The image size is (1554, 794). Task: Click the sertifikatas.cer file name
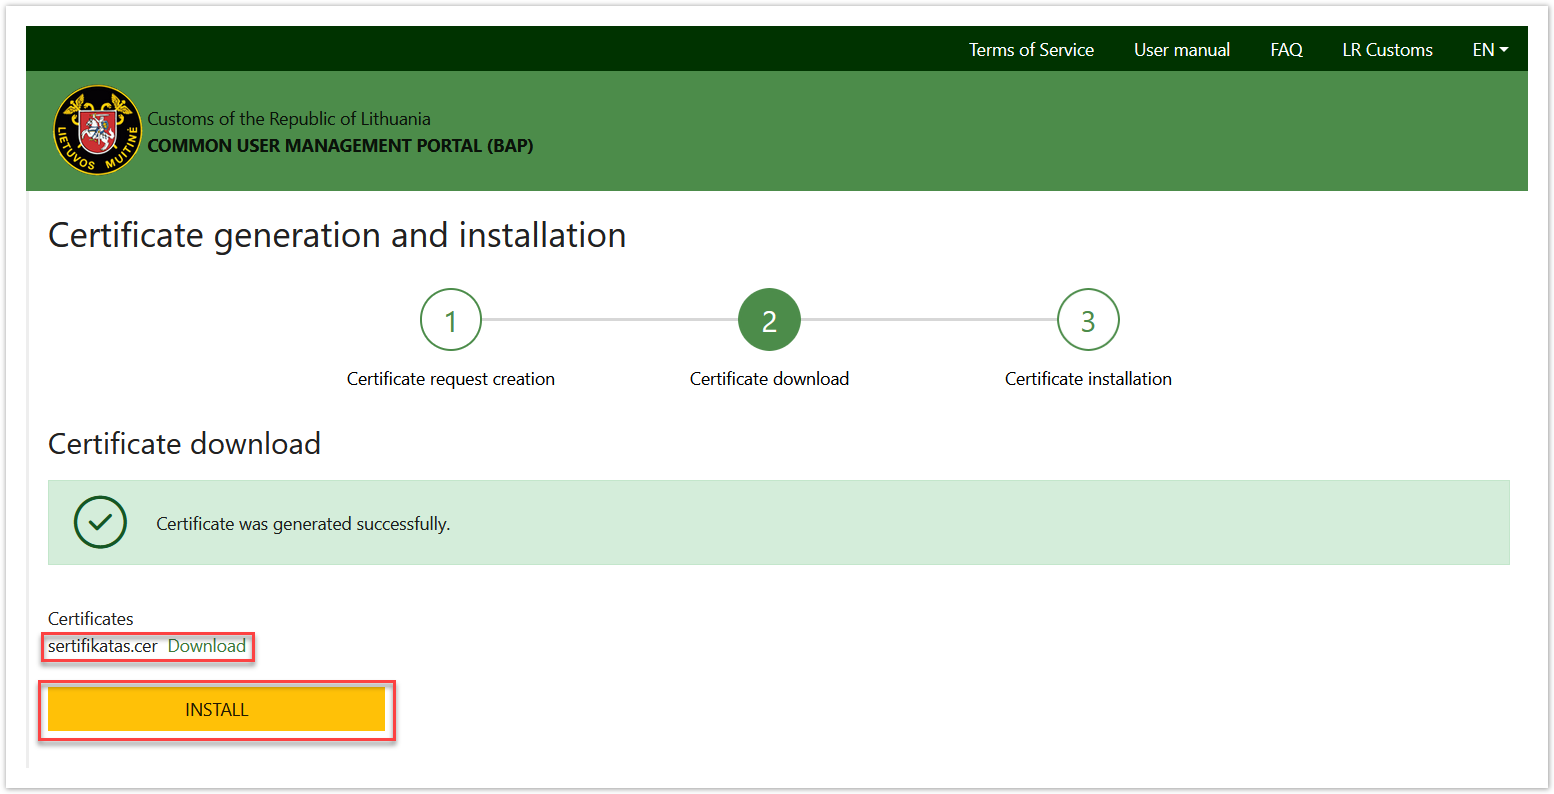click(103, 646)
